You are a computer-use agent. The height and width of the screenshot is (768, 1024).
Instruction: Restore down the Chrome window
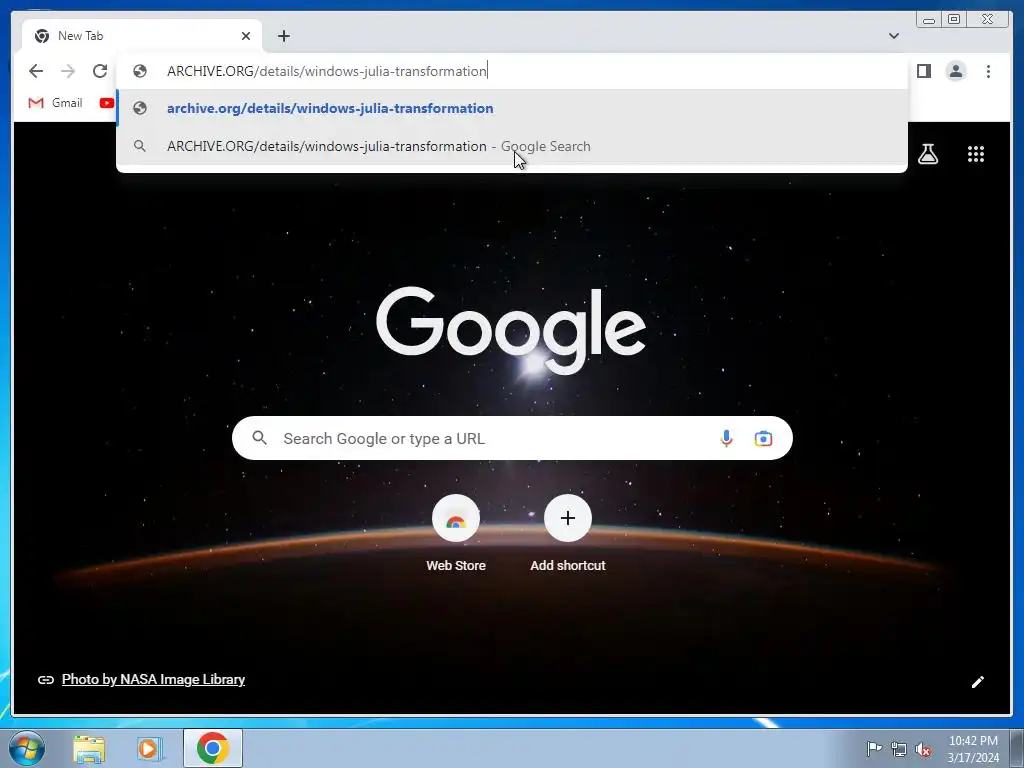coord(954,20)
